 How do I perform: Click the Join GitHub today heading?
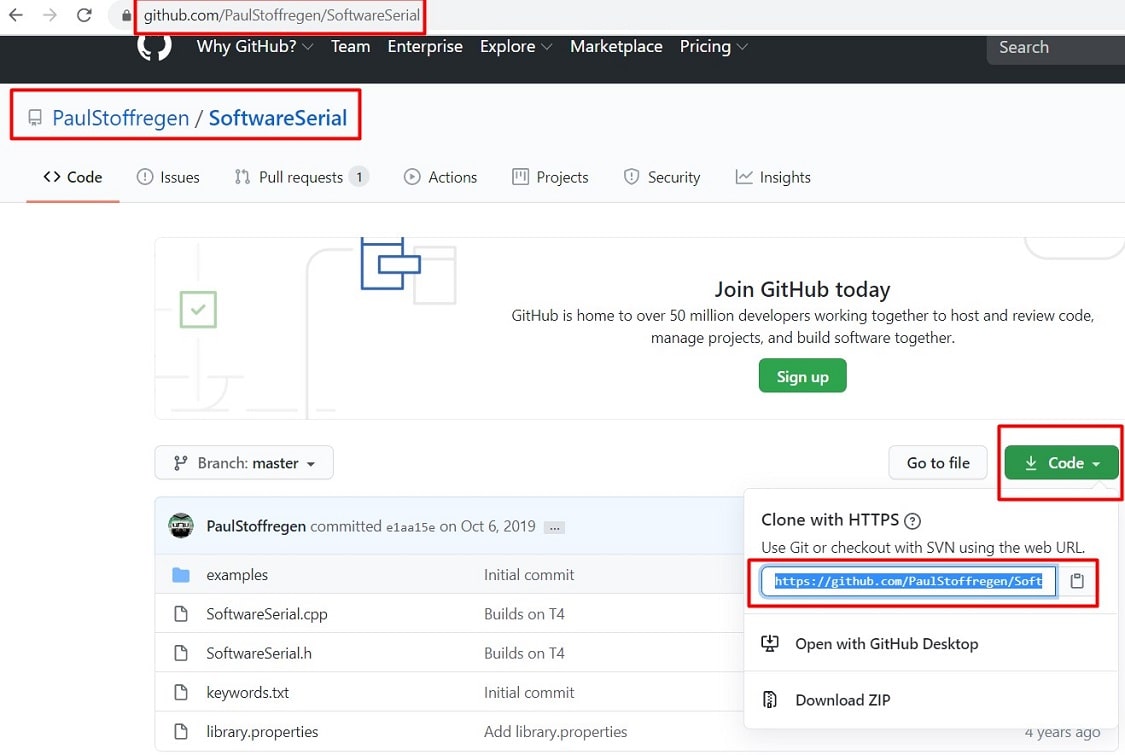[802, 289]
